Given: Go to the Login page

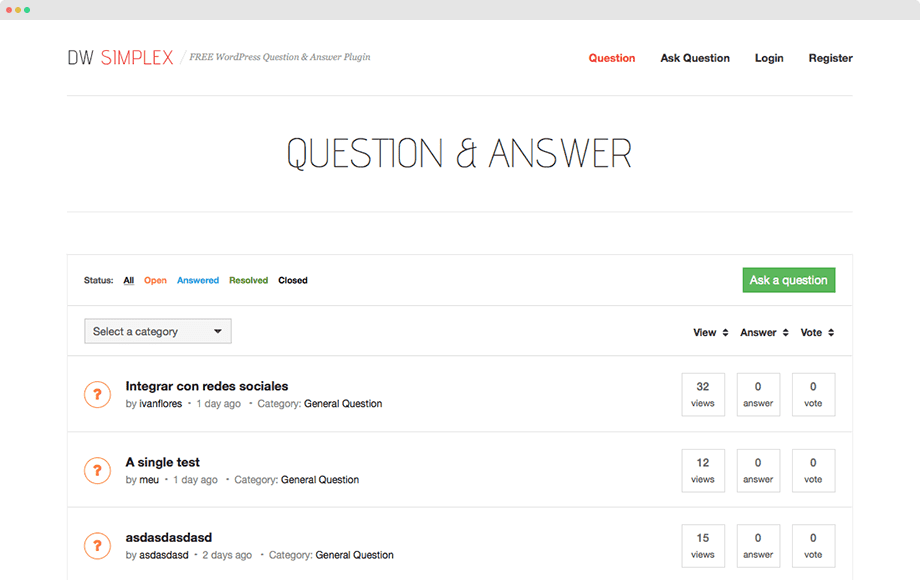Looking at the screenshot, I should (769, 58).
